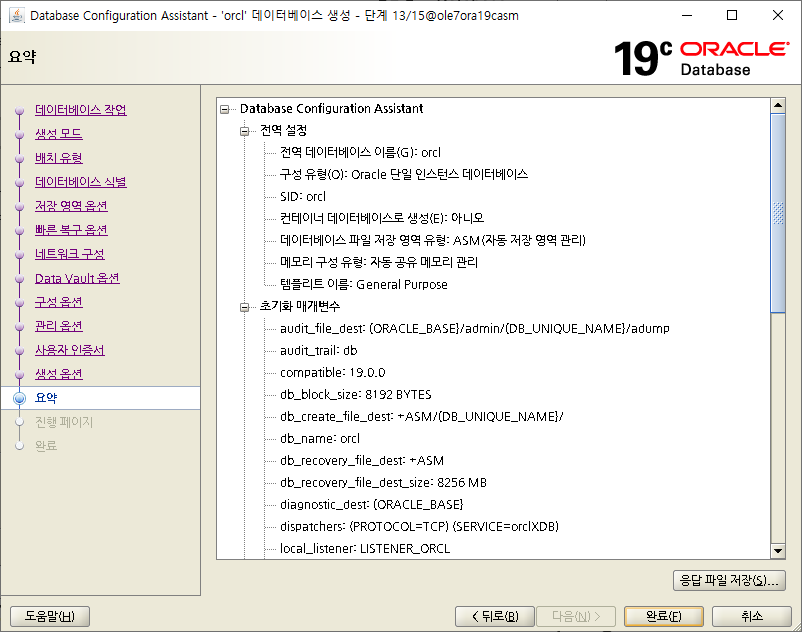Select the SID: orcl row
The image size is (802, 632).
(x=303, y=196)
